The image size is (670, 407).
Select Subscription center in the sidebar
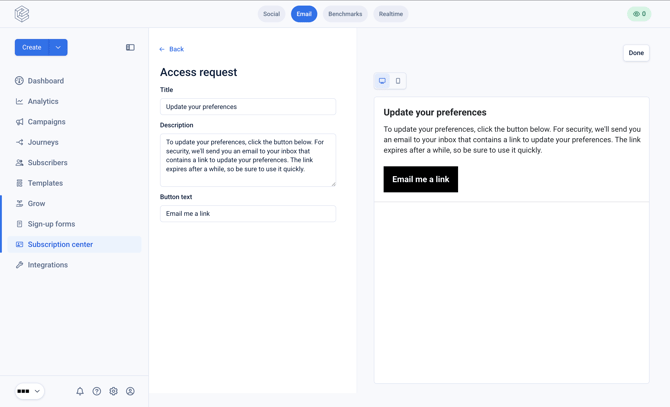point(74,244)
